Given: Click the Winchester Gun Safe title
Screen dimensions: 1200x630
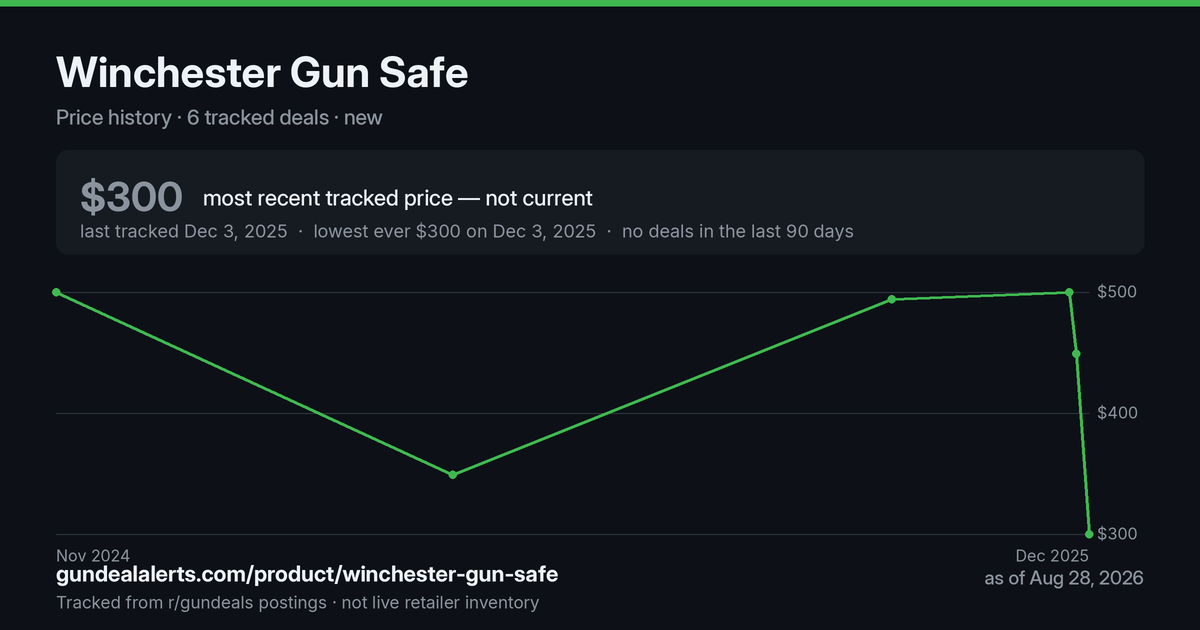Looking at the screenshot, I should click(262, 73).
